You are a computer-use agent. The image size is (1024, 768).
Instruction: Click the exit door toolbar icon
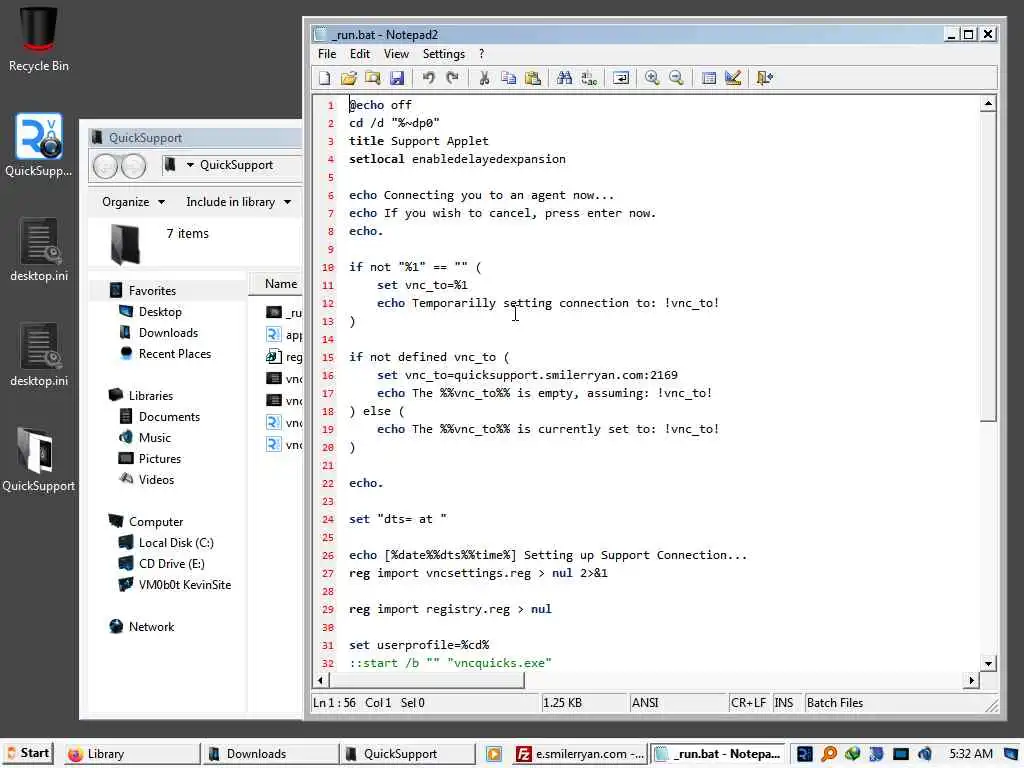(x=764, y=78)
